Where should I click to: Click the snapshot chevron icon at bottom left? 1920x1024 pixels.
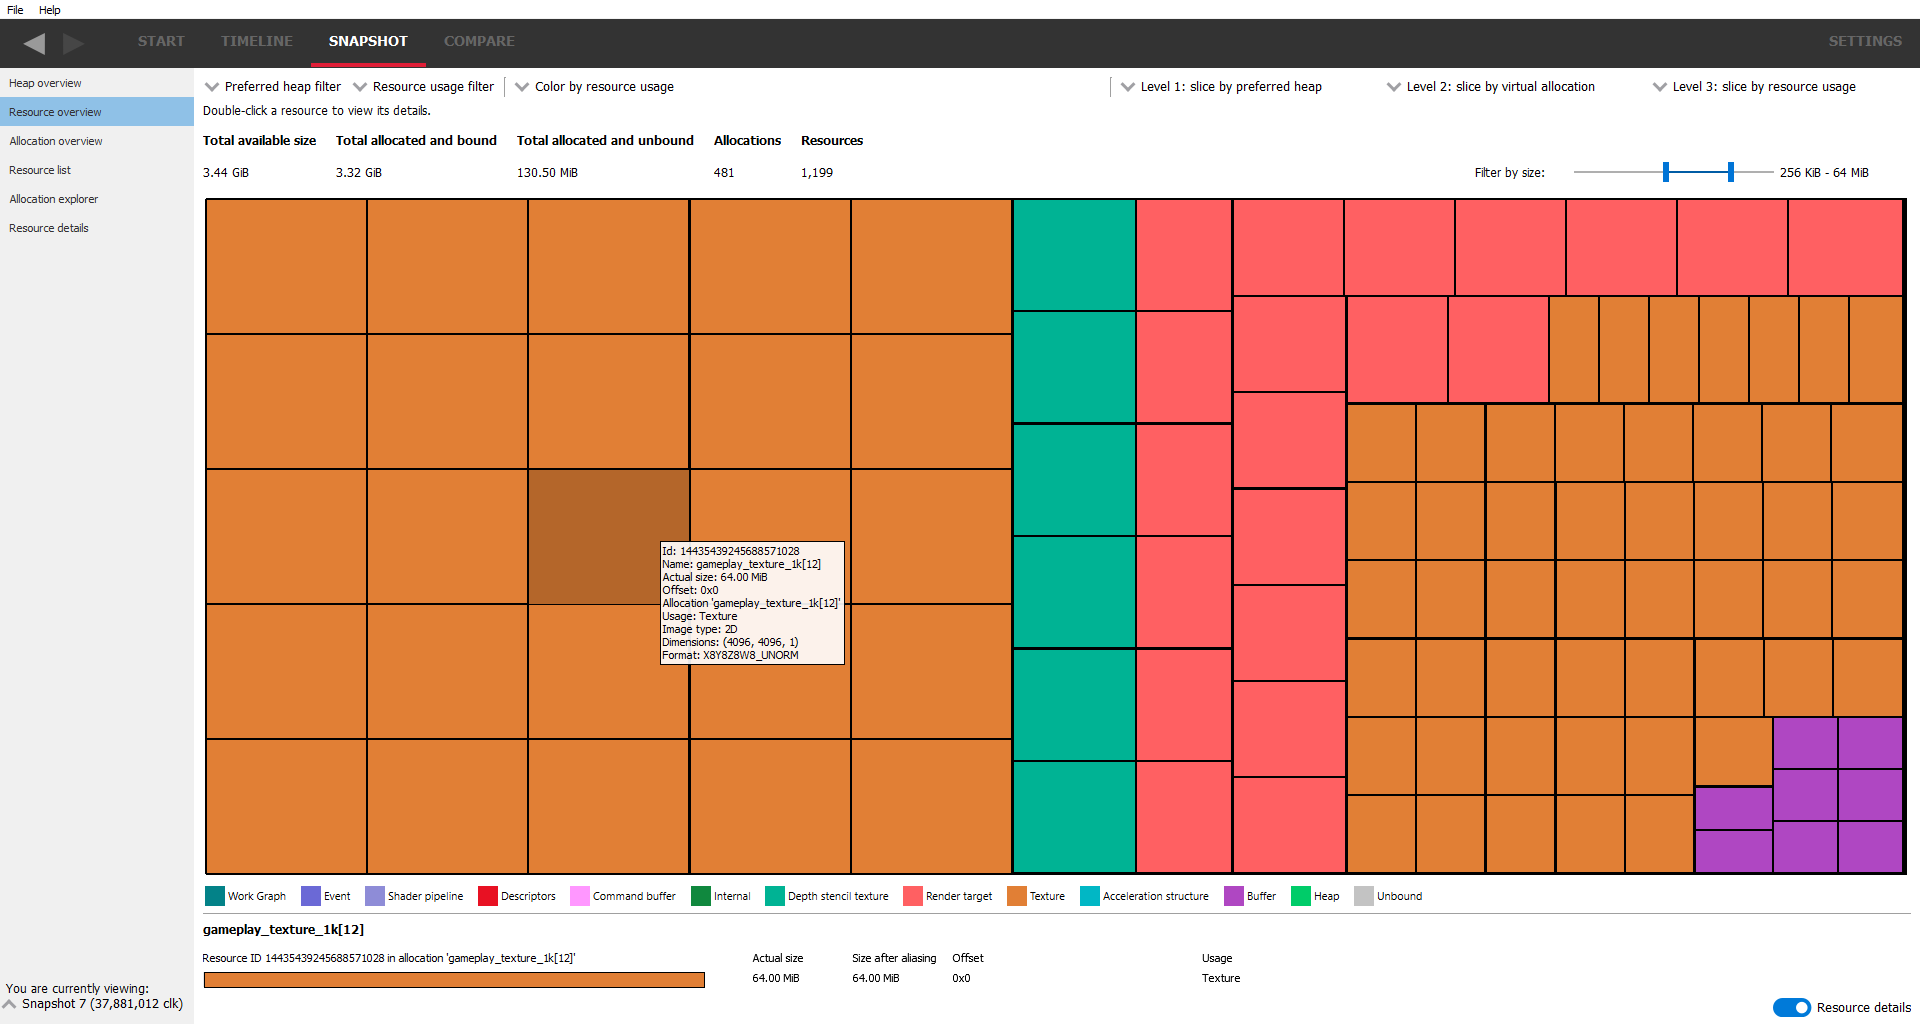pos(10,1004)
